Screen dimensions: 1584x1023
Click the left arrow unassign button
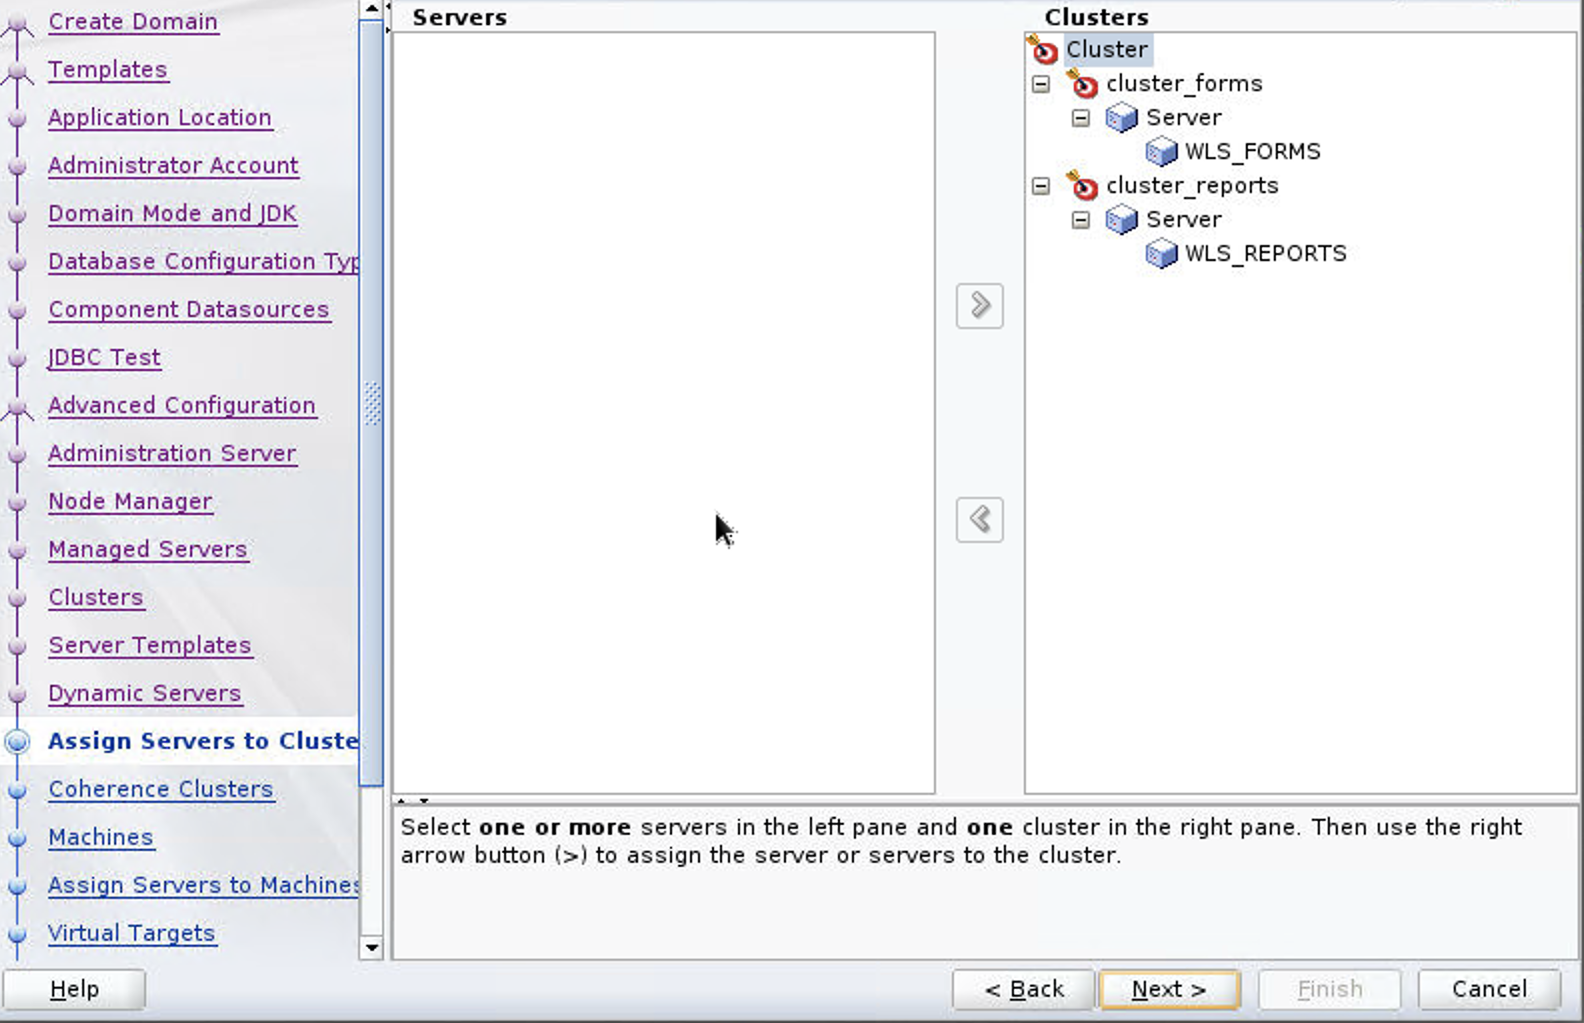pos(979,520)
